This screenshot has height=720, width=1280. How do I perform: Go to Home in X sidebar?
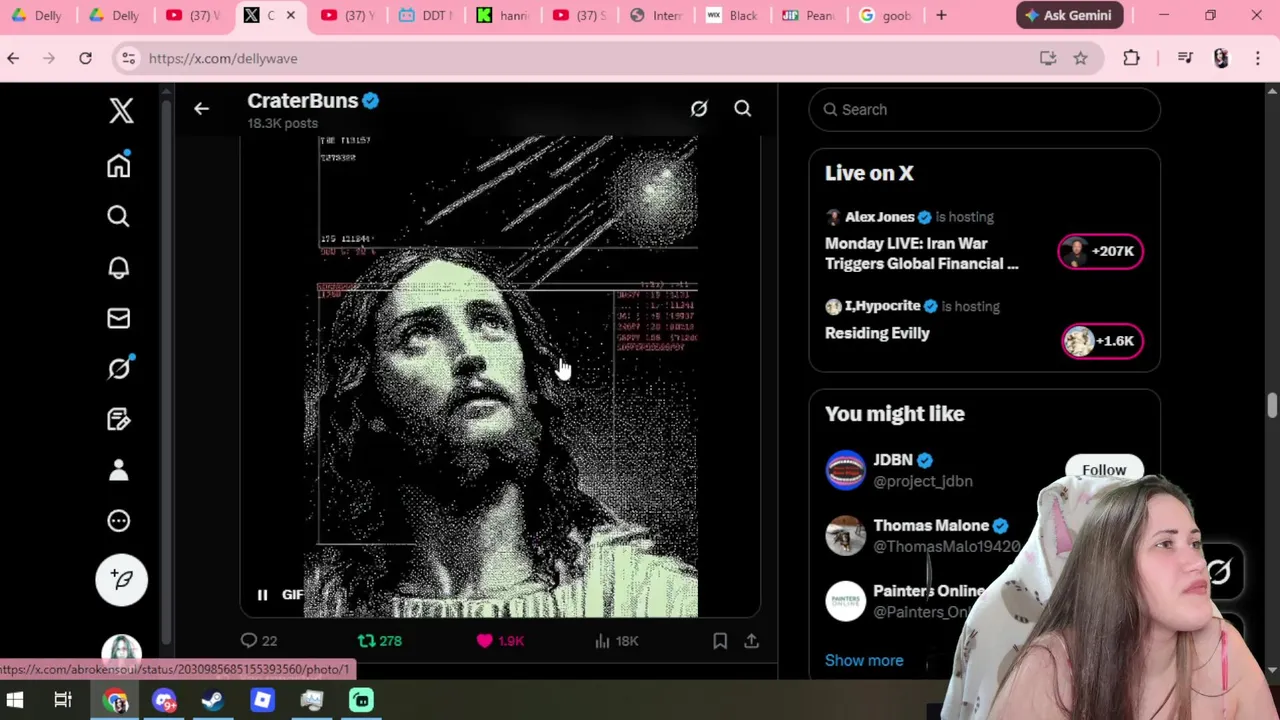119,165
